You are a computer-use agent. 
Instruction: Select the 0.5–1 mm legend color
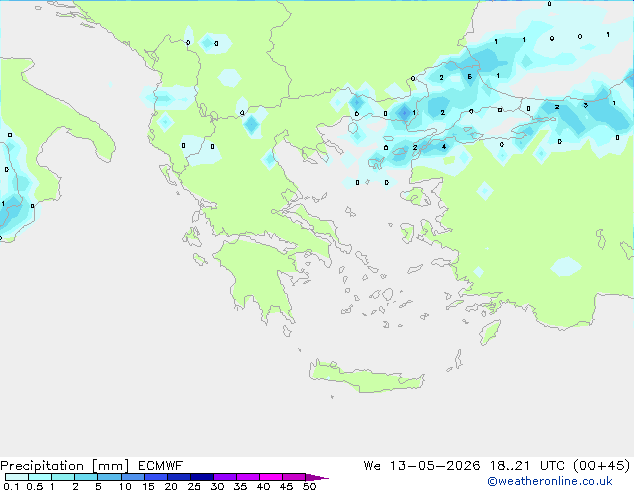(40, 477)
